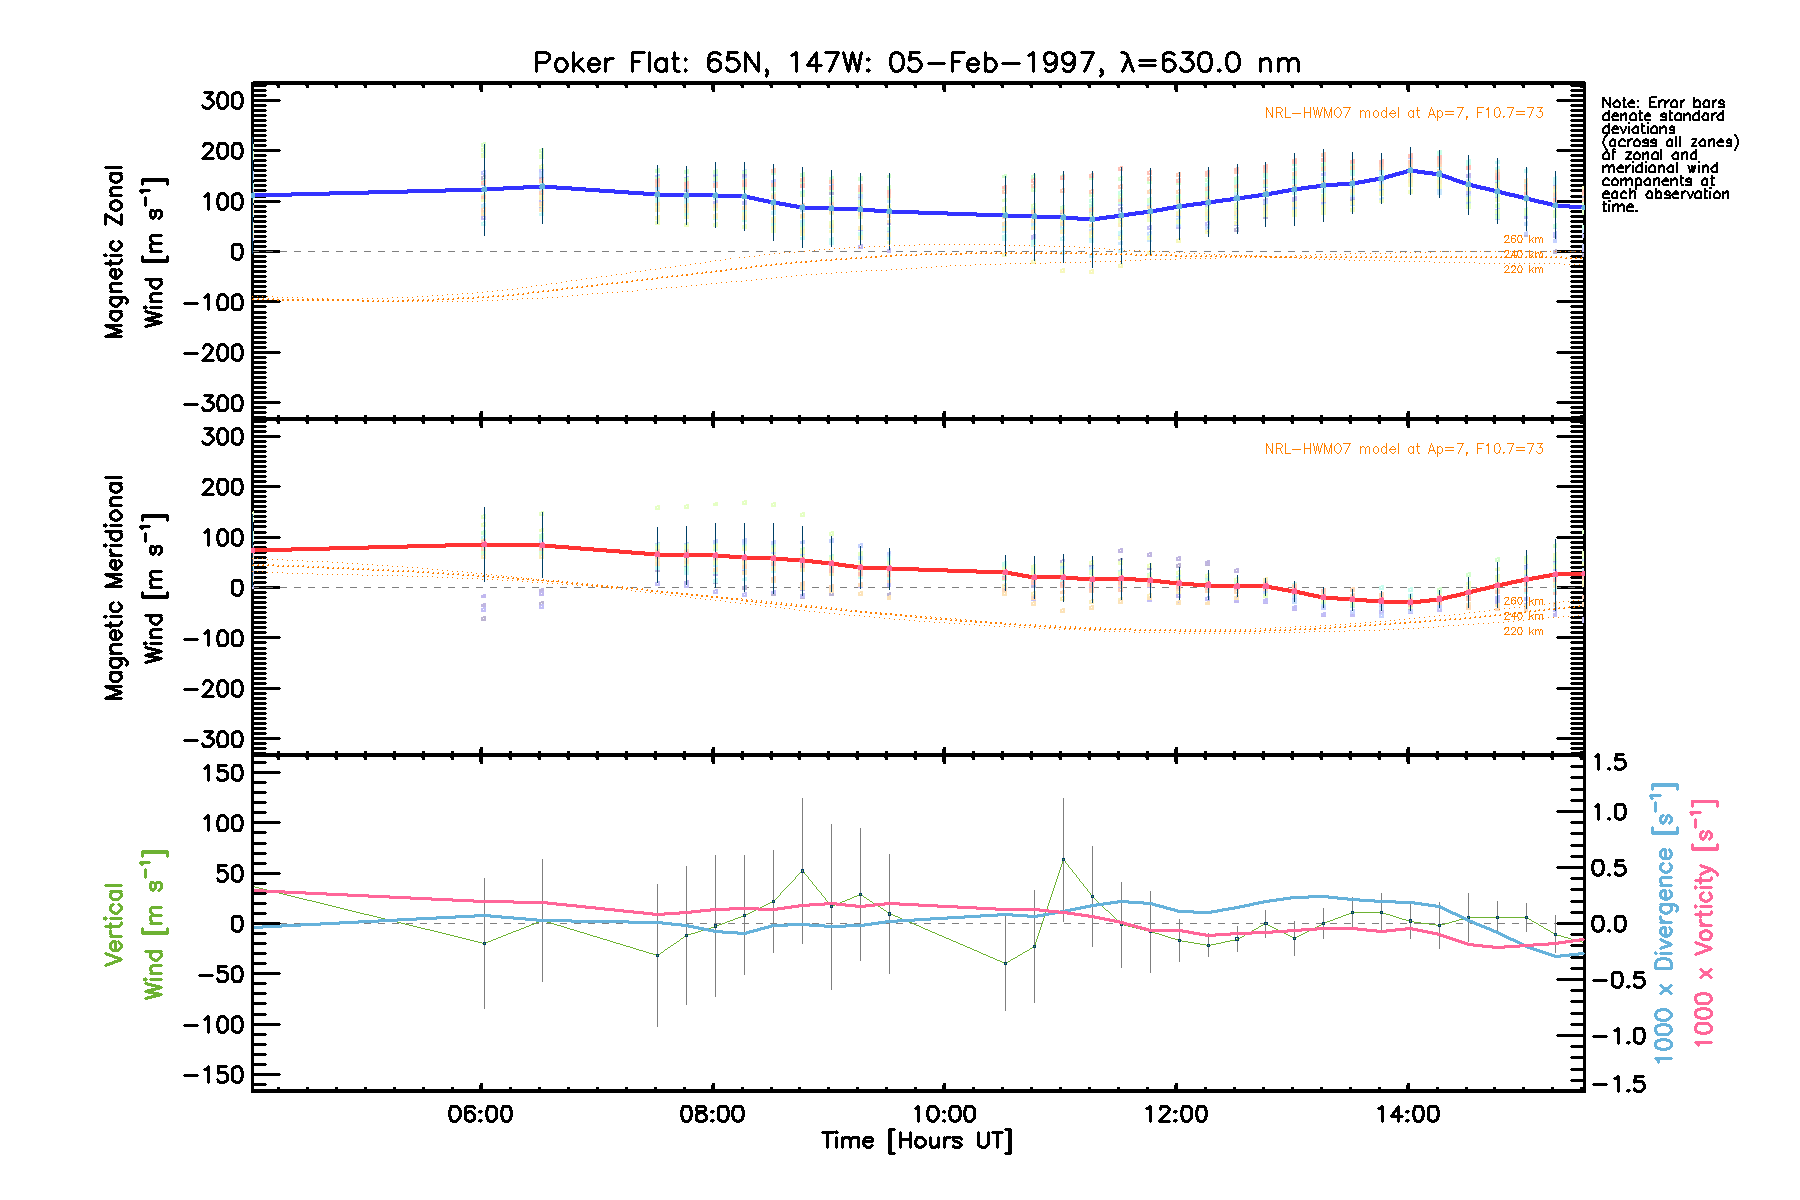1800x1200 pixels.
Task: Click the 260 km label in zonal panel
Action: (x=1523, y=239)
